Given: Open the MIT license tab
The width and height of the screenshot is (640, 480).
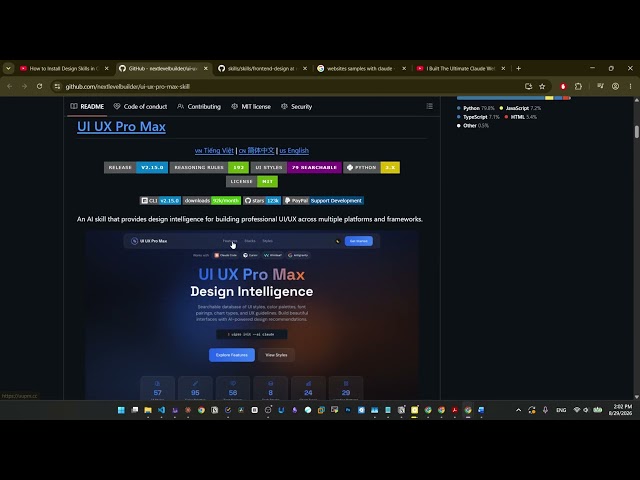Looking at the screenshot, I should 251,107.
